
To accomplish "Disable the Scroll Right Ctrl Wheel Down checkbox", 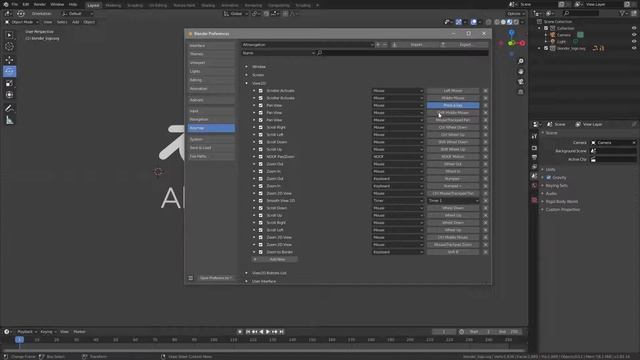I will click(x=261, y=127).
